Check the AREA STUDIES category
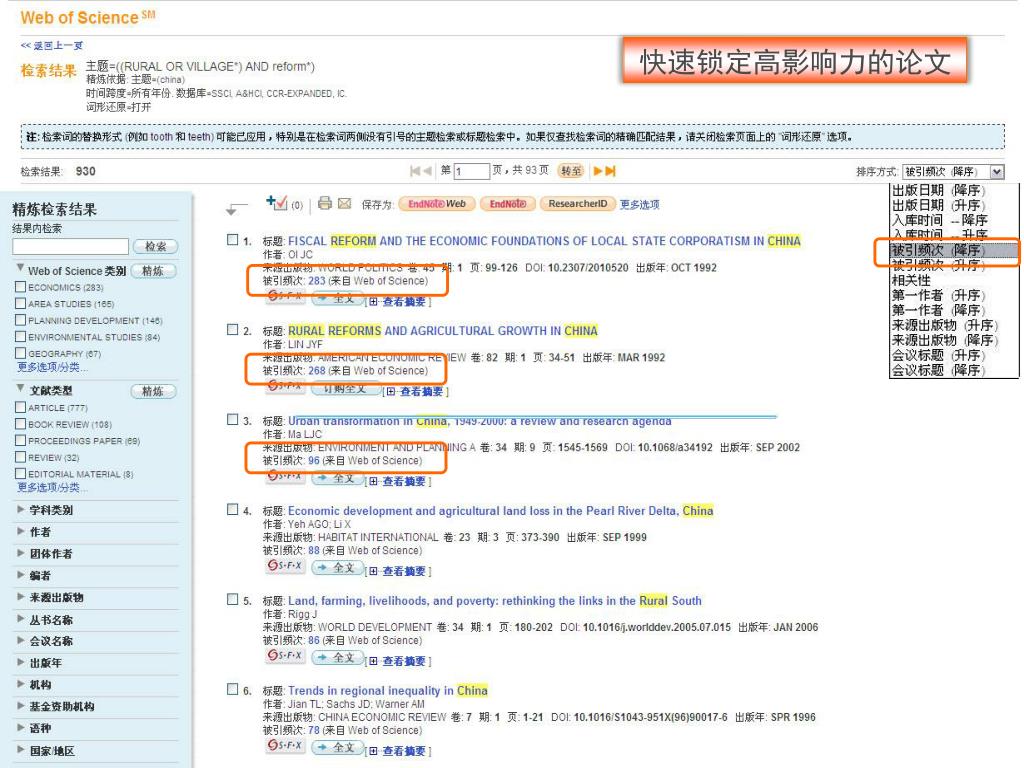 20,303
